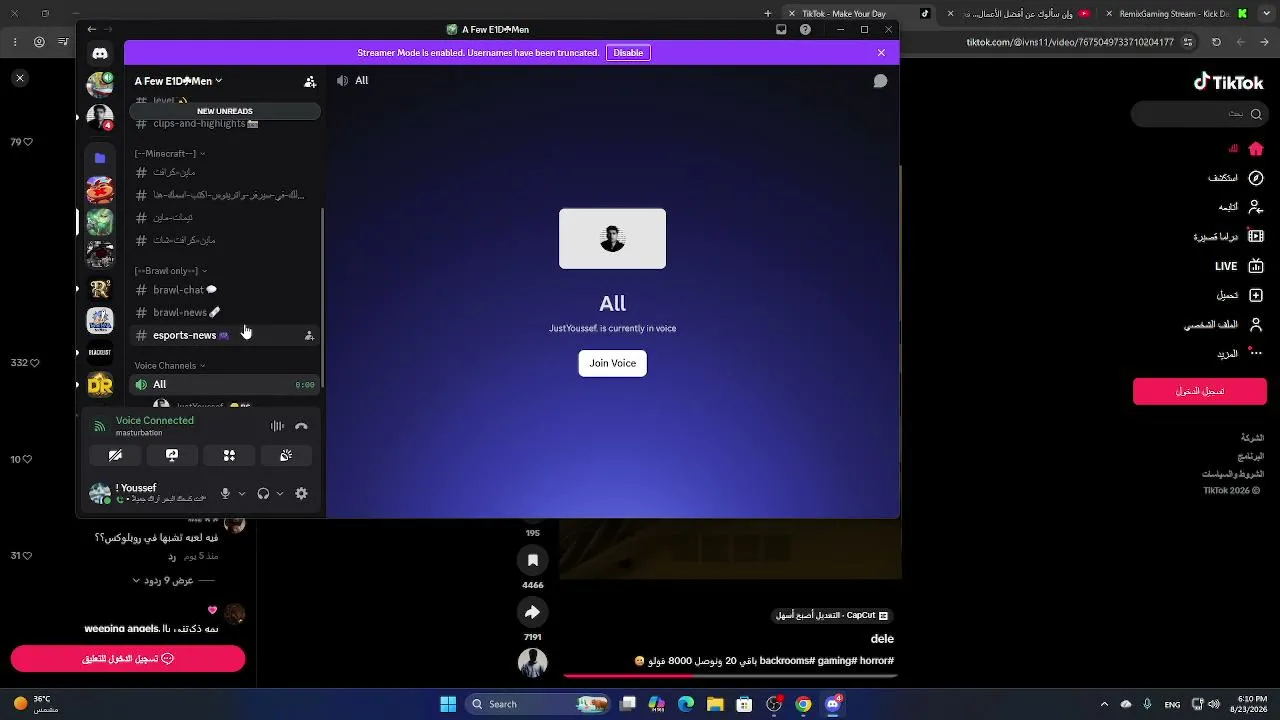Disable Streamer Mode
The width and height of the screenshot is (1280, 720).
628,53
